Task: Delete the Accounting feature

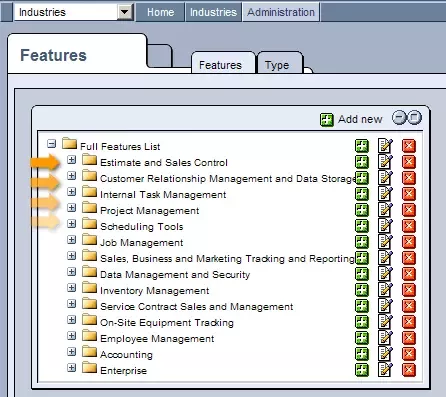Action: [x=409, y=354]
